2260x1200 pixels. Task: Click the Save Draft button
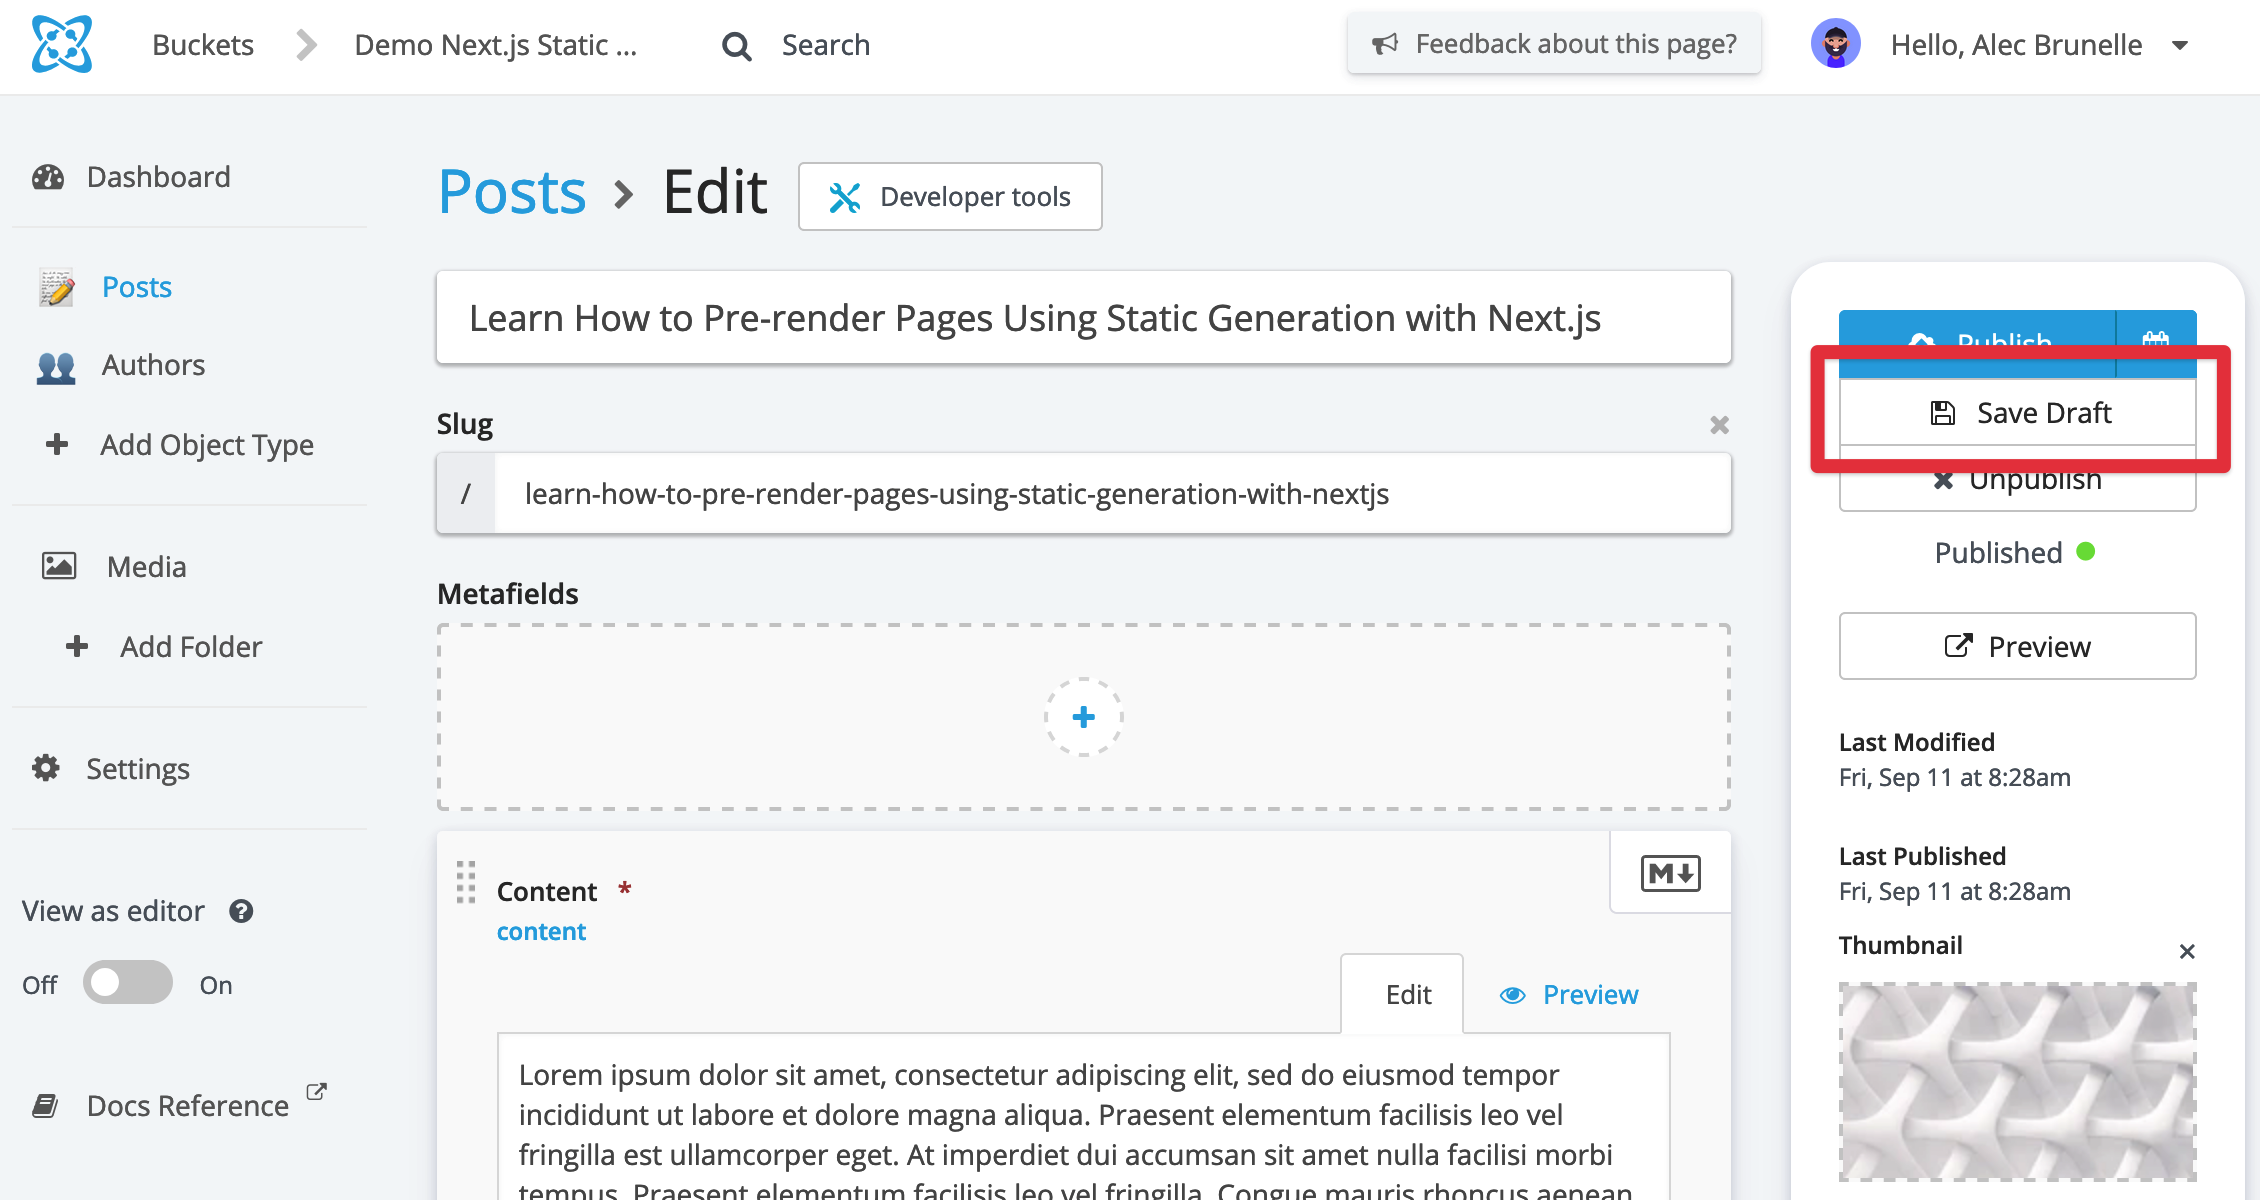(x=2019, y=412)
